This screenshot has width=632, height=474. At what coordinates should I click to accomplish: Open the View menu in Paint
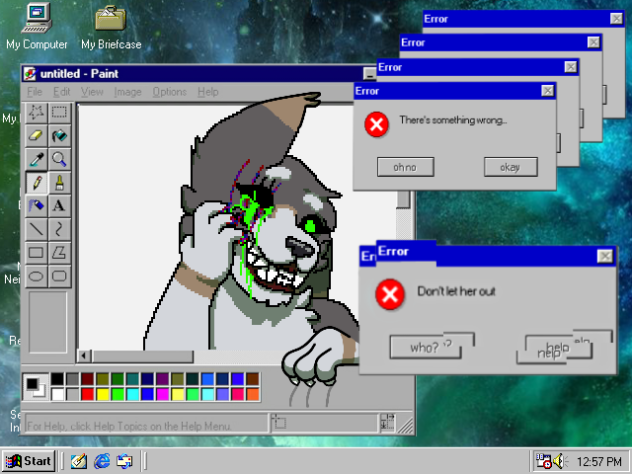tap(92, 92)
